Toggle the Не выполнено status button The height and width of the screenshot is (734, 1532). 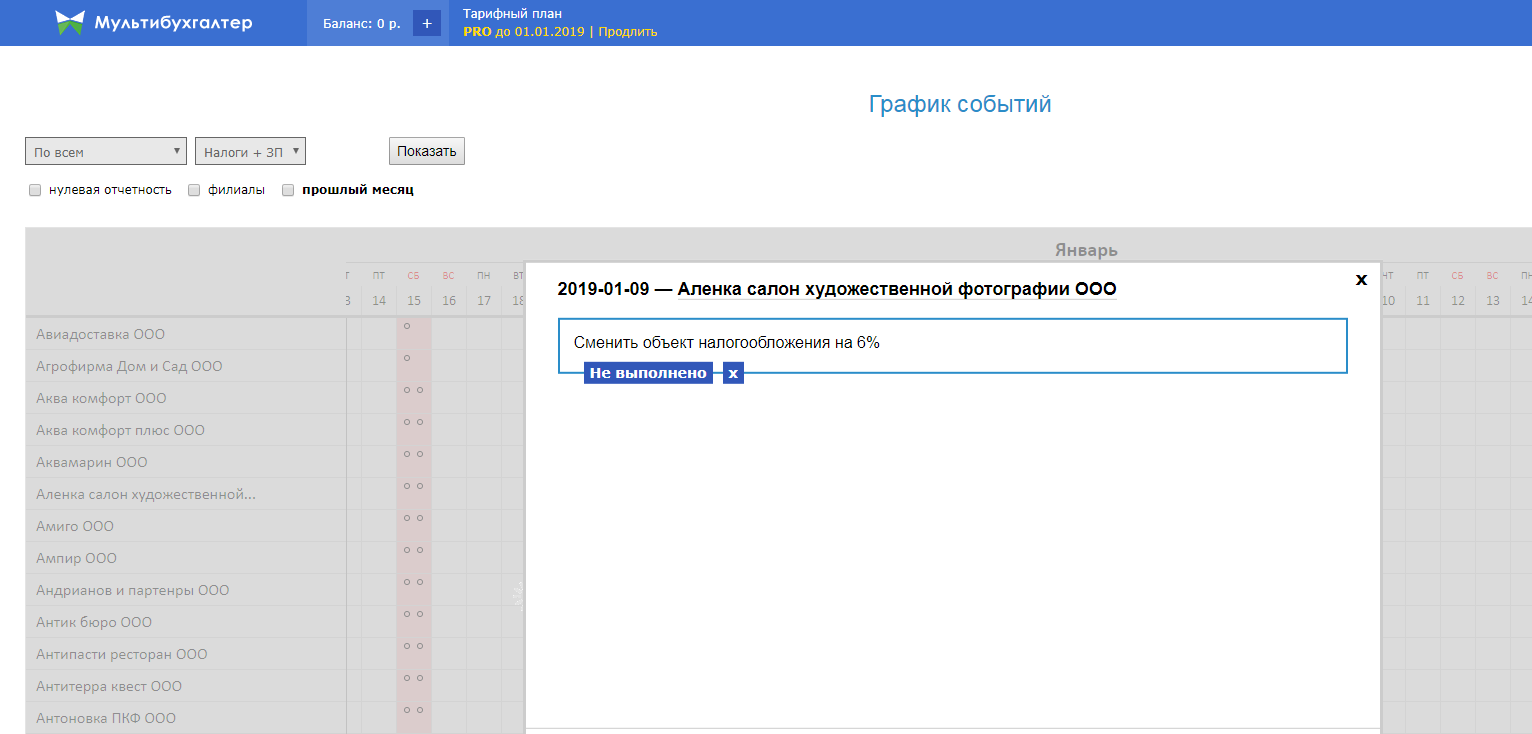click(648, 373)
